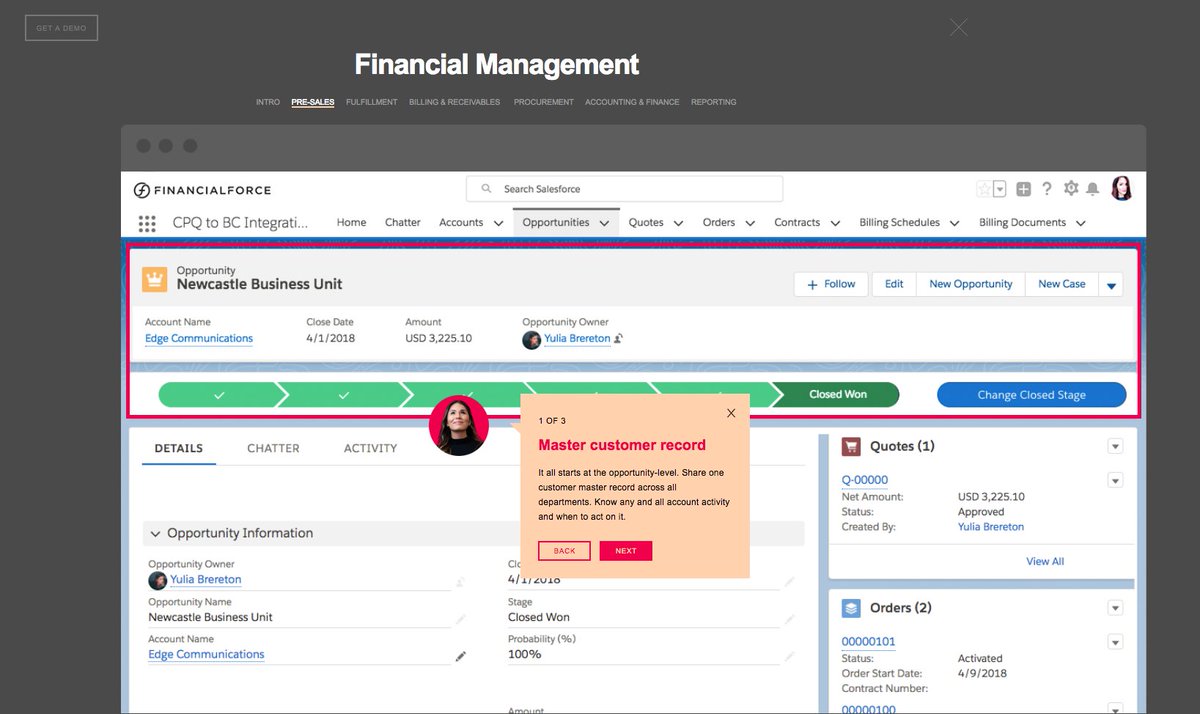The image size is (1200, 714).
Task: Click the Quotes related list icon
Action: click(x=851, y=446)
